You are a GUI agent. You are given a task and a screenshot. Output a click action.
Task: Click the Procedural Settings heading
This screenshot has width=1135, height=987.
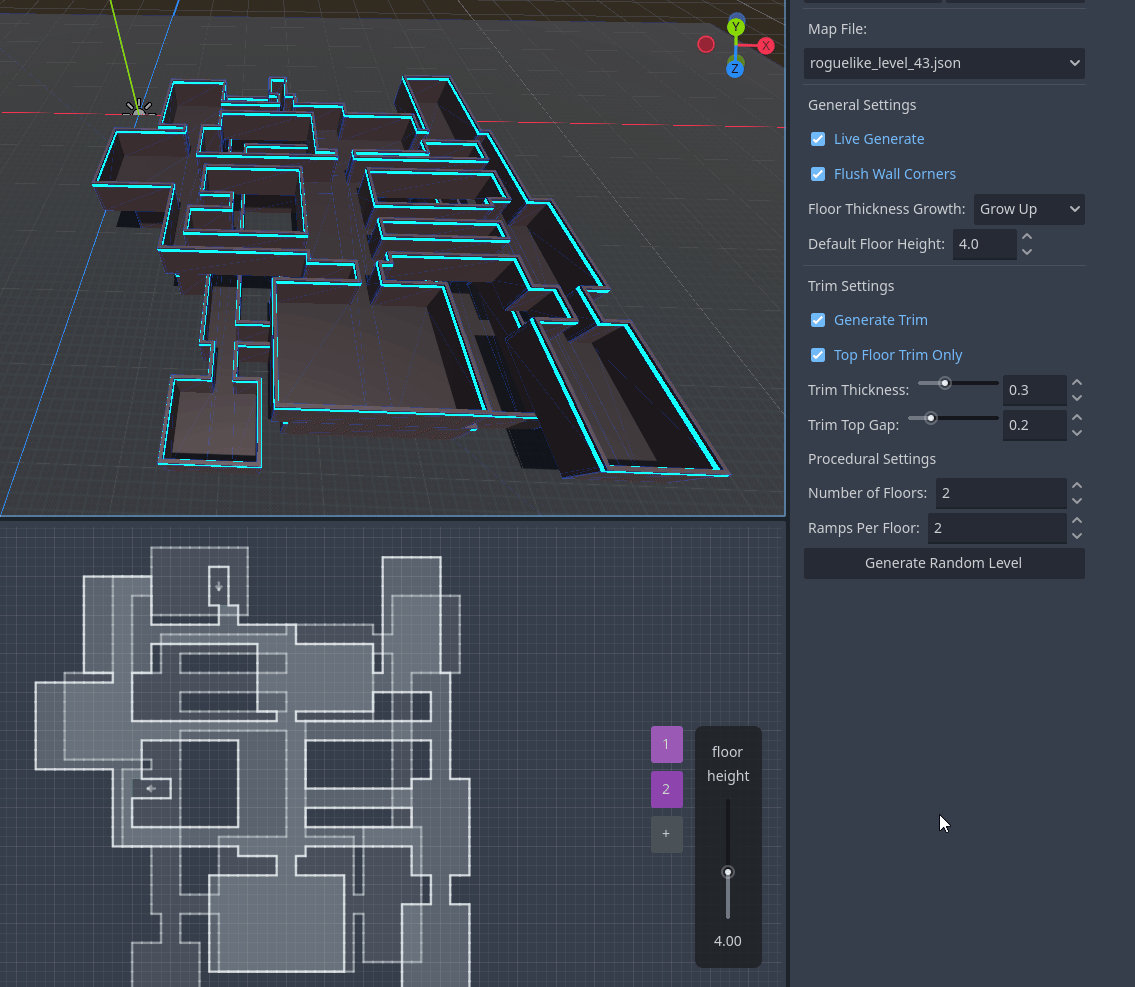(872, 459)
